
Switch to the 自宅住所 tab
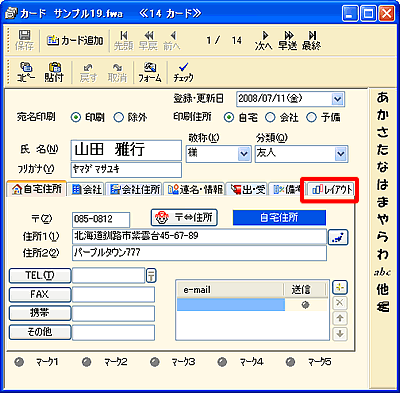tap(37, 189)
